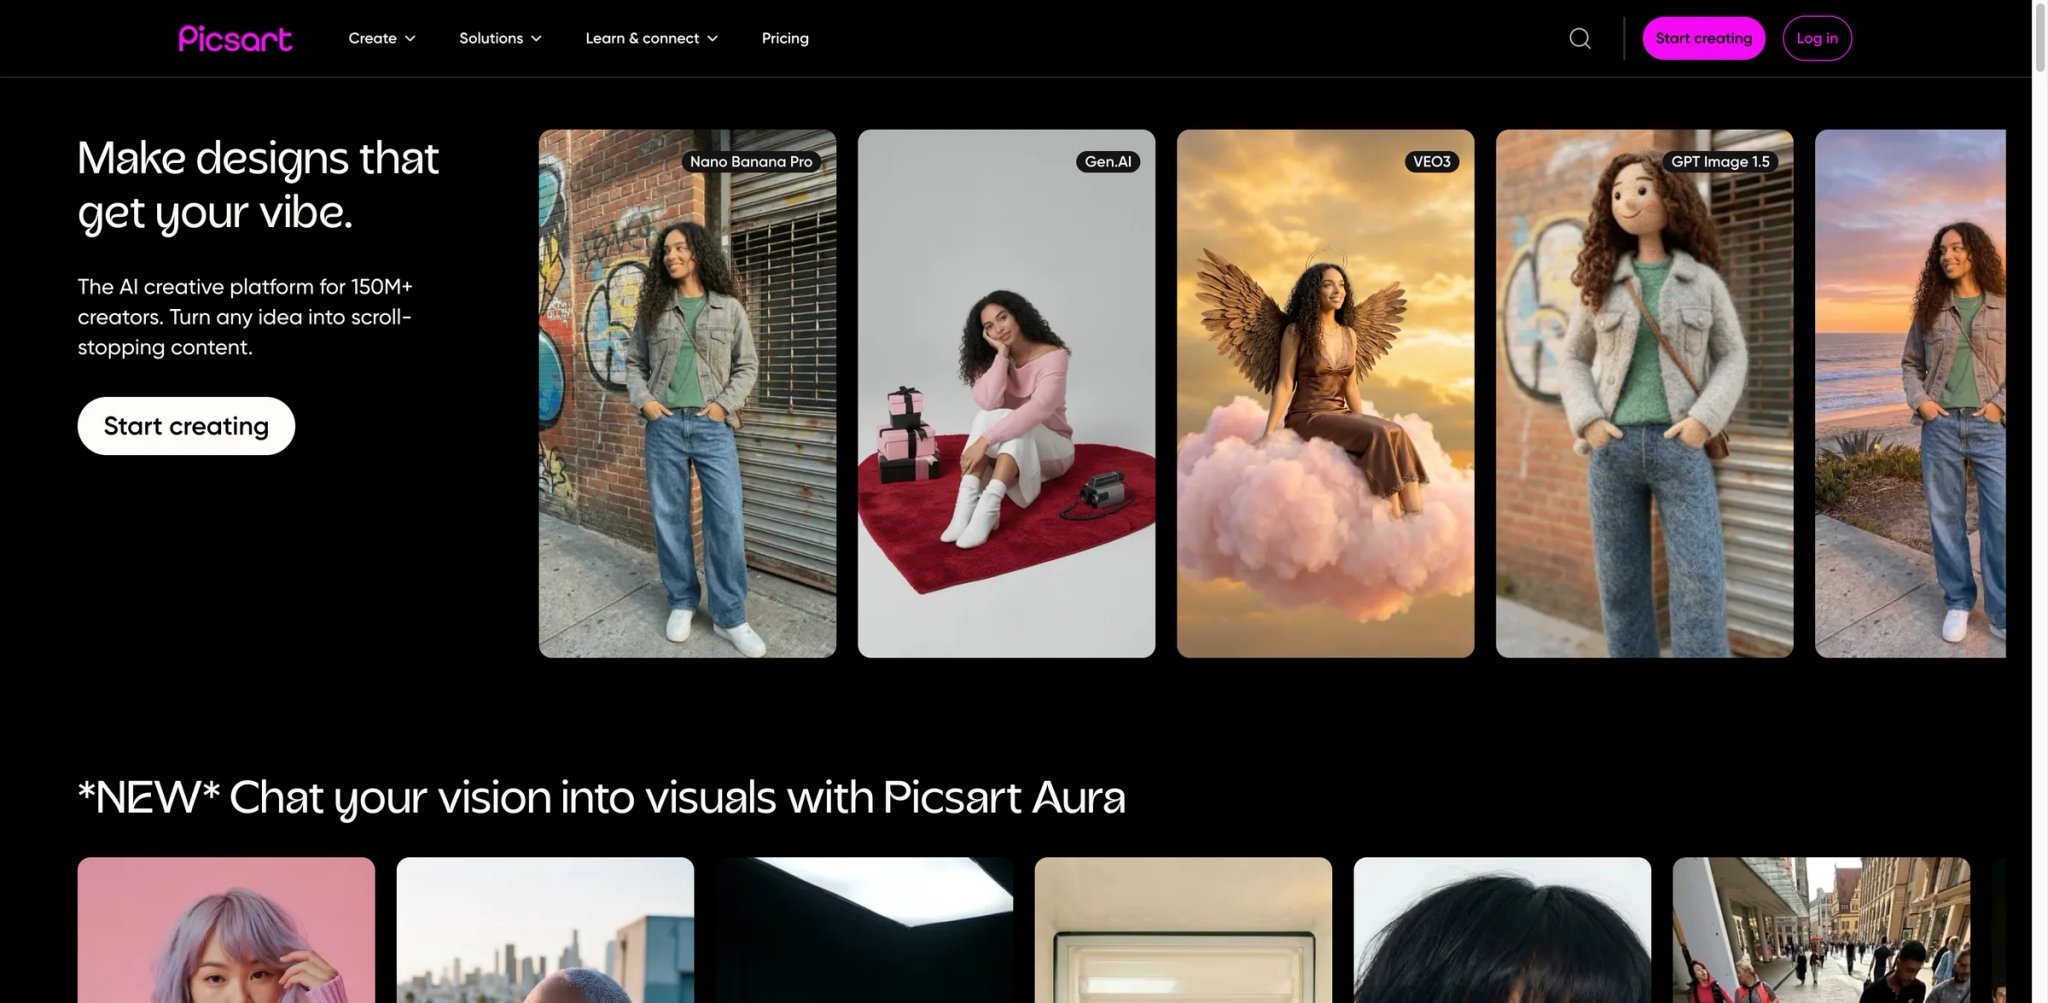The width and height of the screenshot is (2048, 1003).
Task: Open the Gen.AI image card
Action: [1006, 393]
